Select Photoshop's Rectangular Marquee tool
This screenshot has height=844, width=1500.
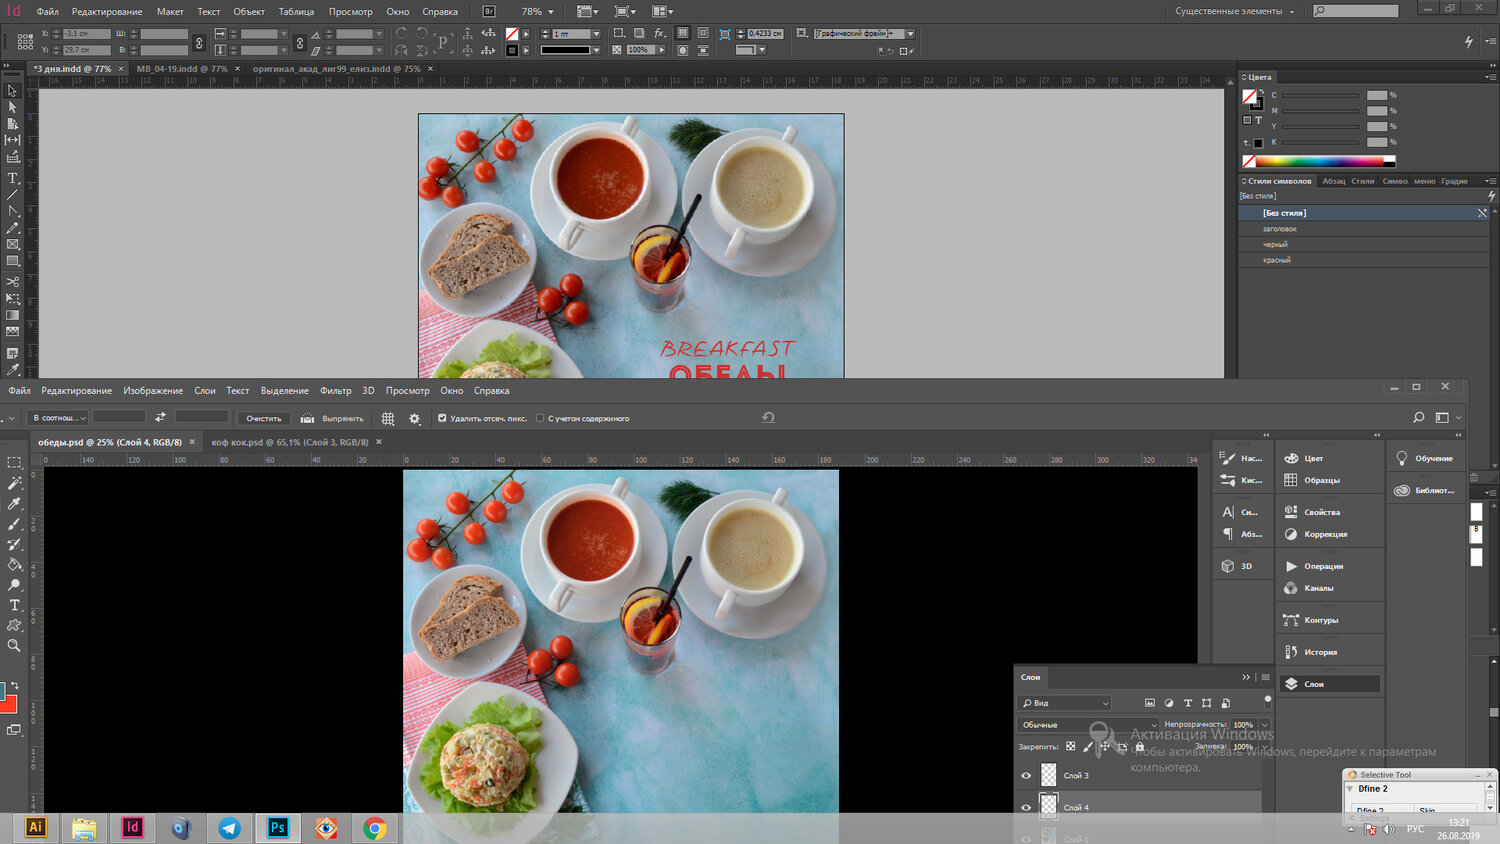pyautogui.click(x=14, y=463)
